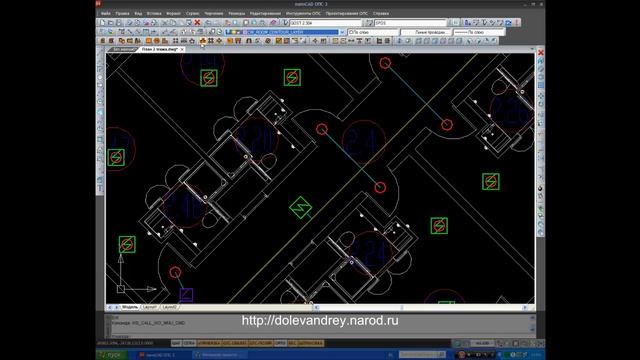Click the double-headed arrow icon in the third toolbar row
This screenshot has width=640, height=360.
[351, 41]
